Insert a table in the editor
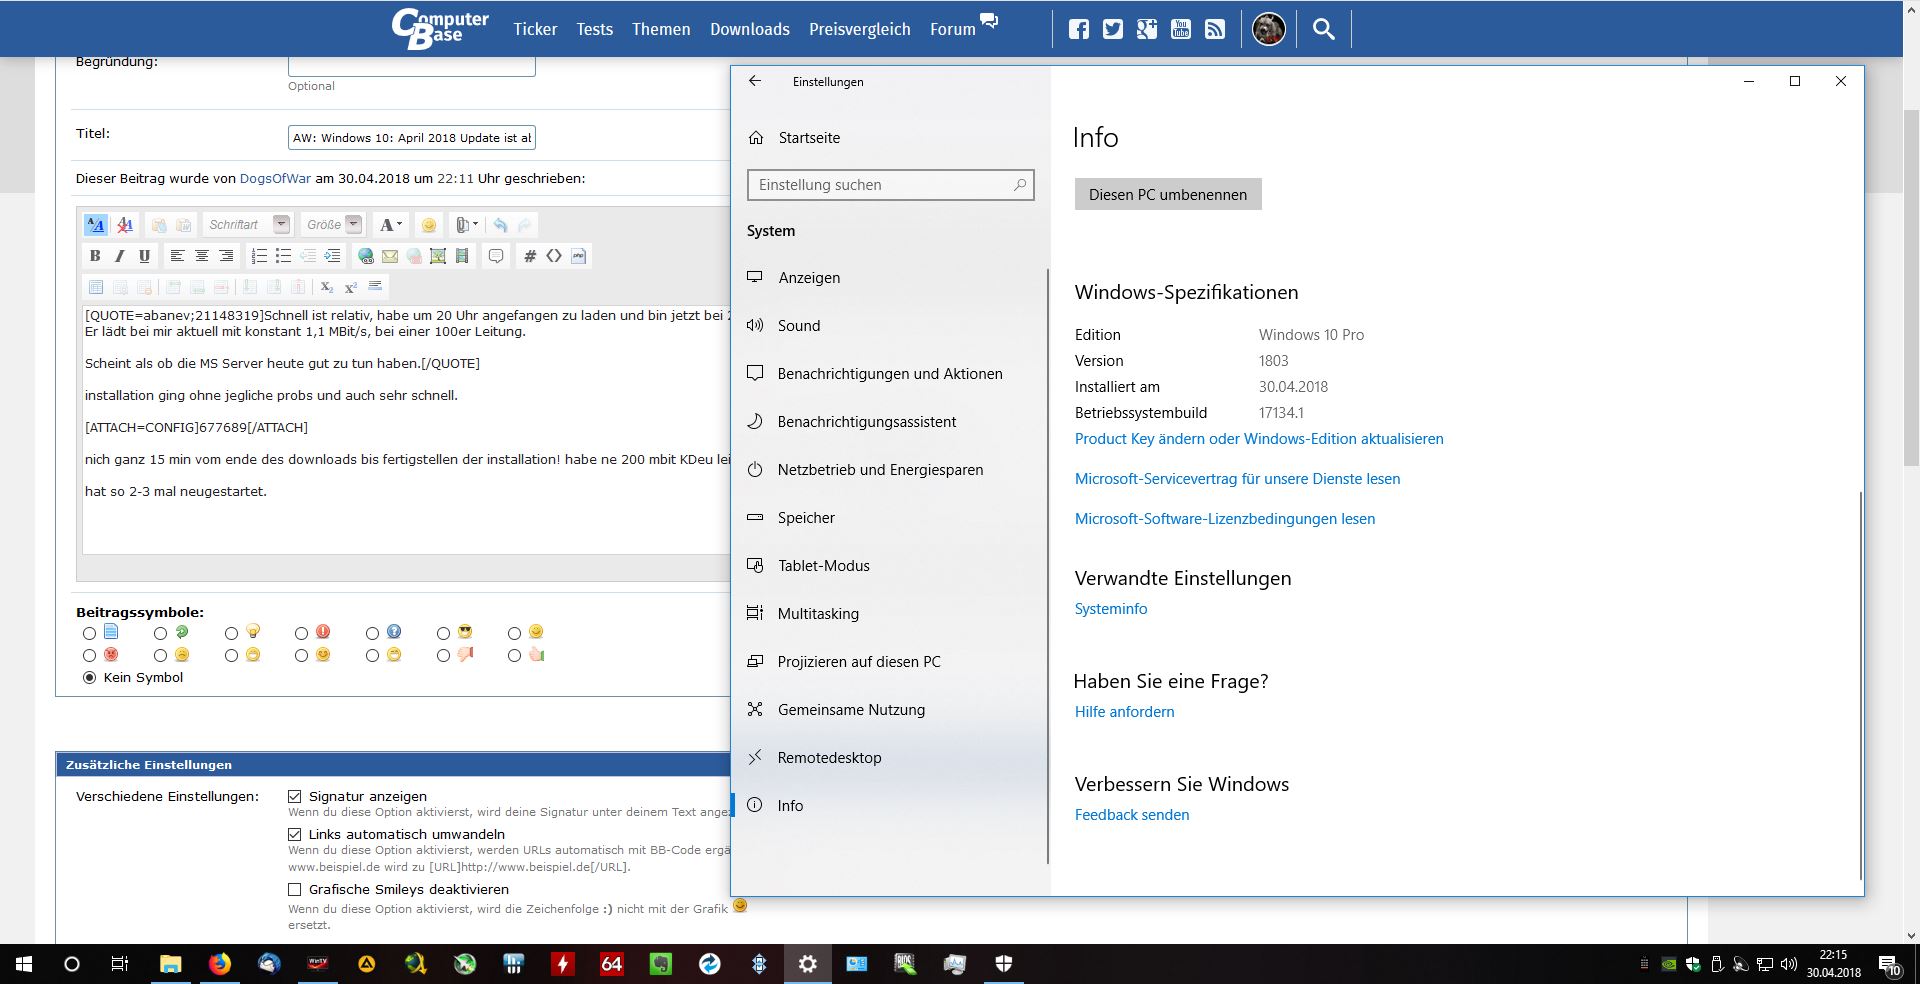This screenshot has height=984, width=1920. (x=95, y=287)
